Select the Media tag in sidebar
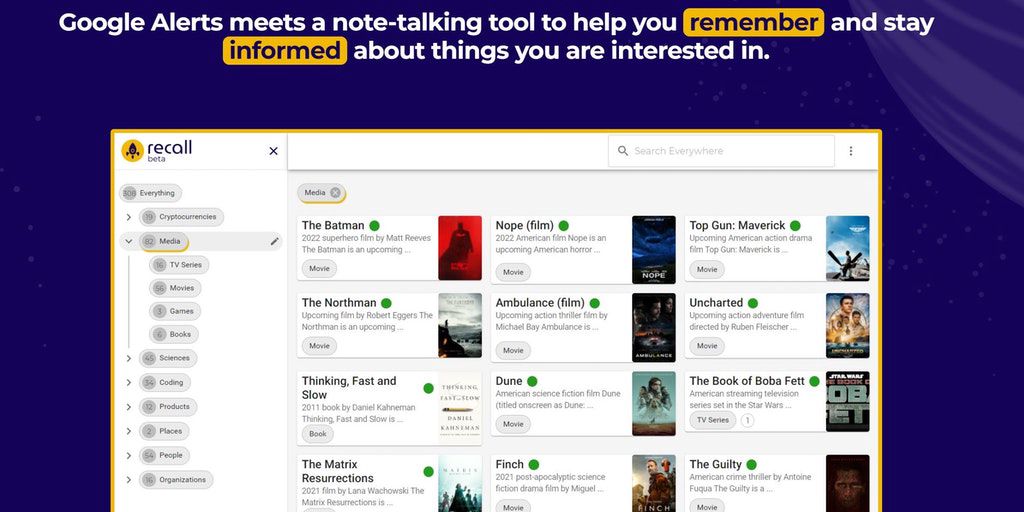The height and width of the screenshot is (512, 1024). coord(163,241)
